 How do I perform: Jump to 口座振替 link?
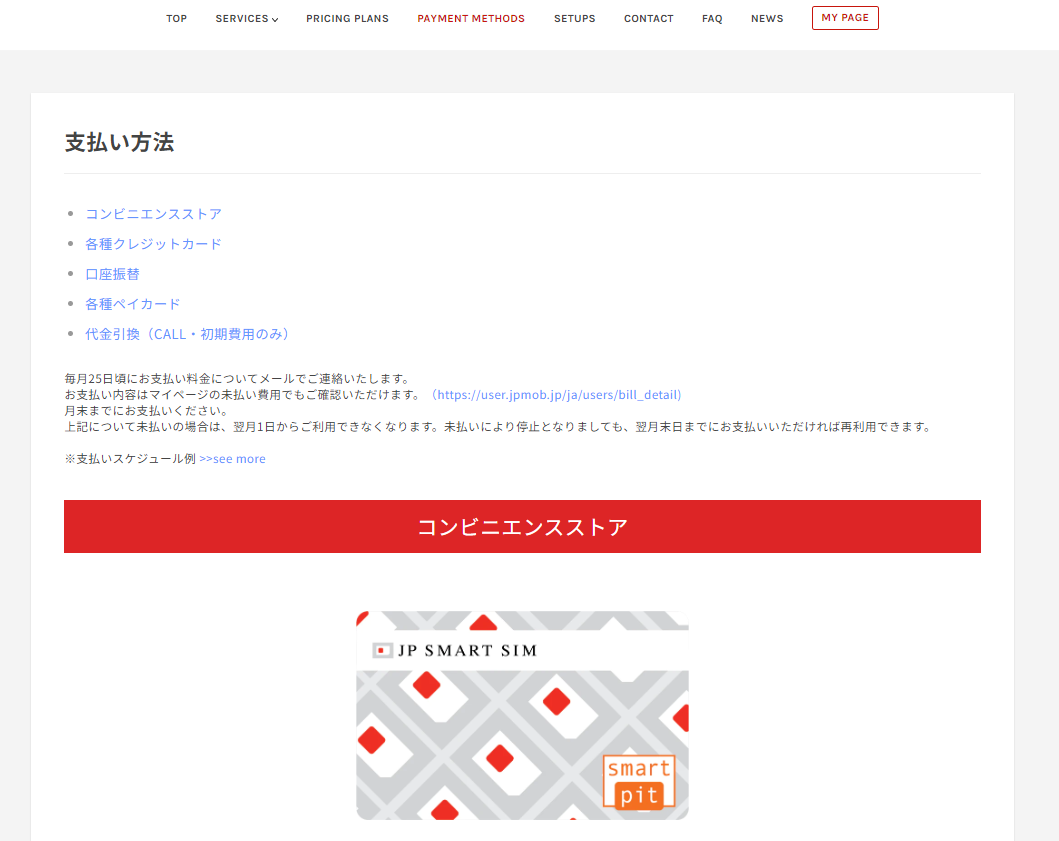(x=112, y=274)
